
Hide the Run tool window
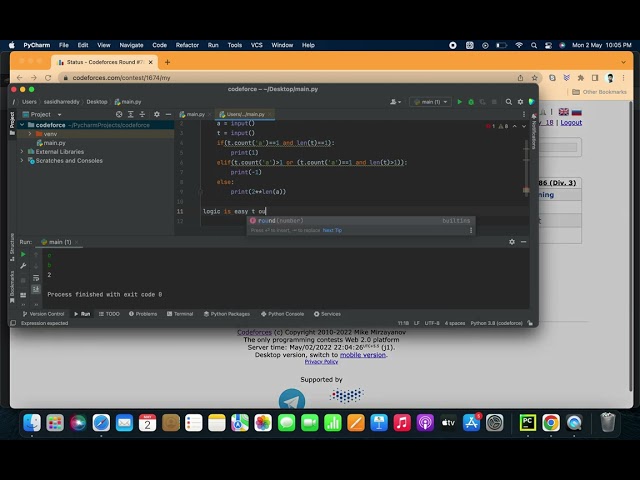(x=523, y=242)
